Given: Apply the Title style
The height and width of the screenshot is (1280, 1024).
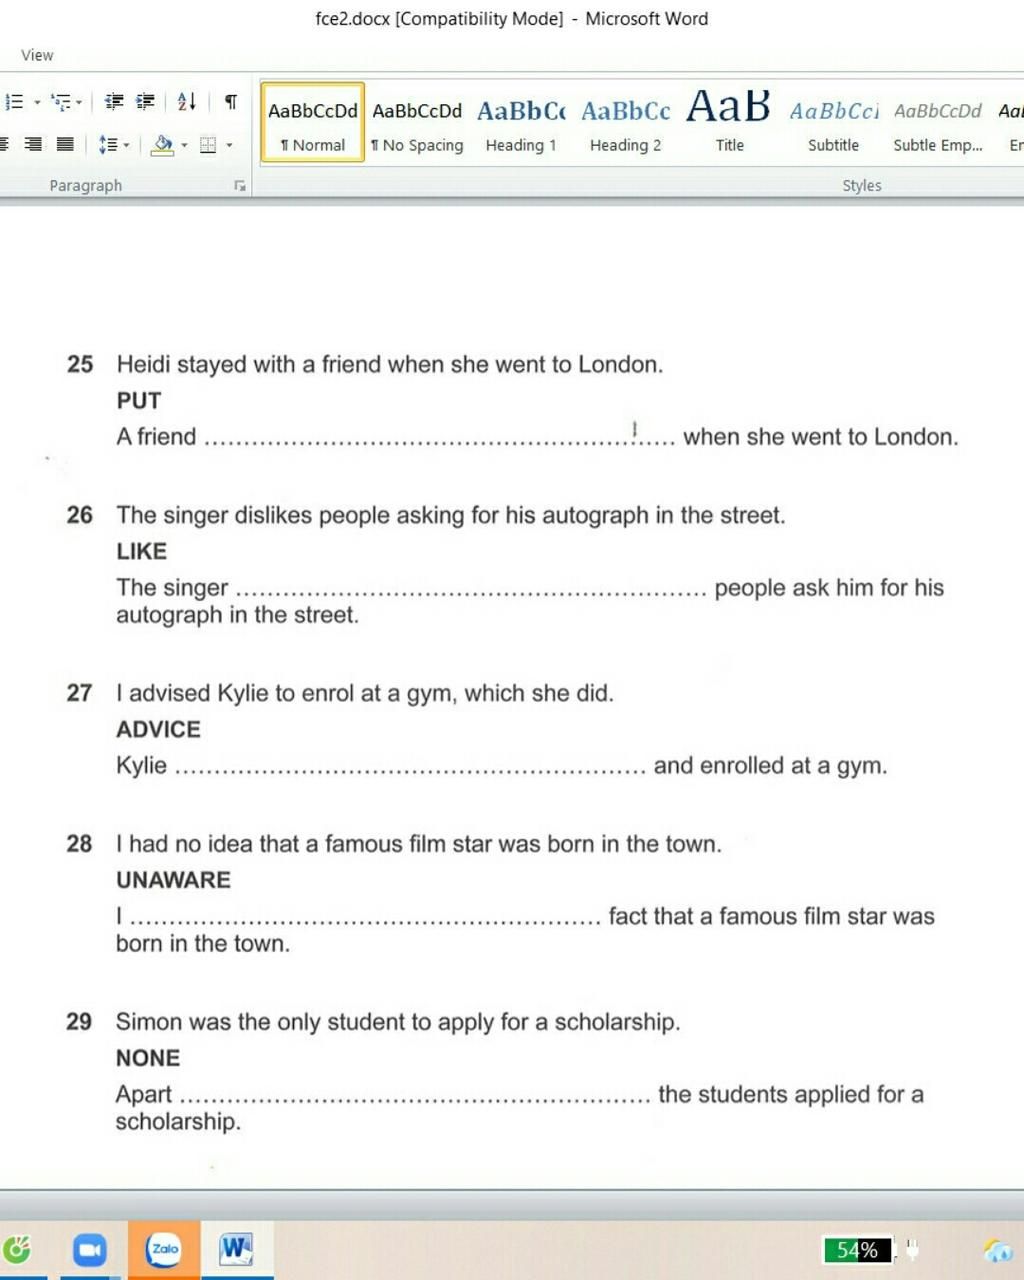Looking at the screenshot, I should pyautogui.click(x=729, y=122).
